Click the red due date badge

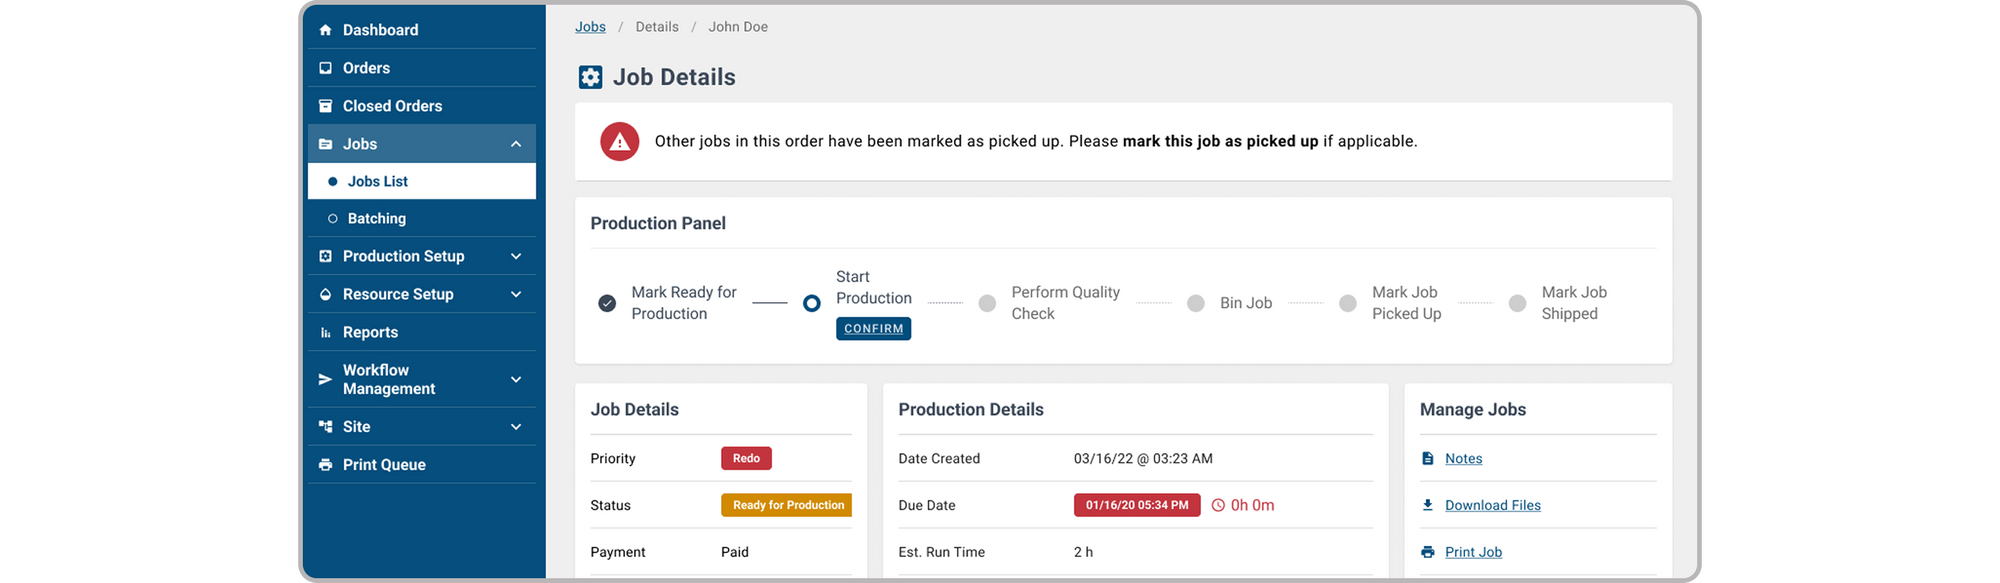1136,505
